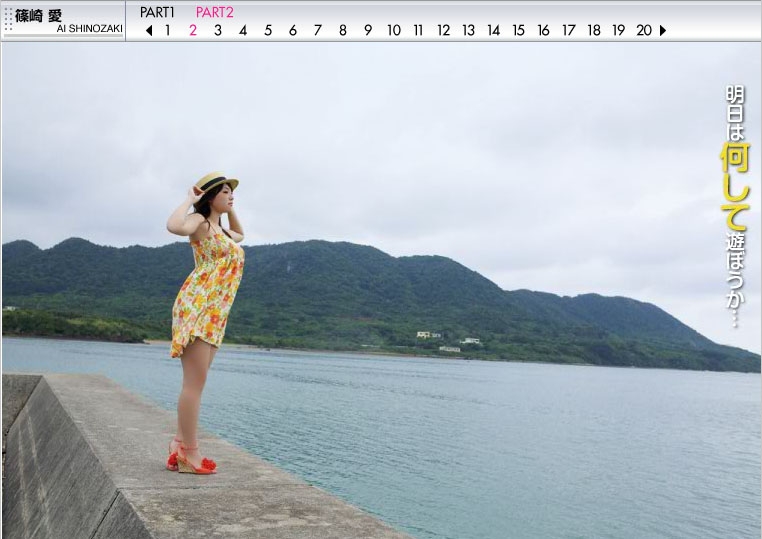Go to page 8
The image size is (762, 539).
pos(343,31)
